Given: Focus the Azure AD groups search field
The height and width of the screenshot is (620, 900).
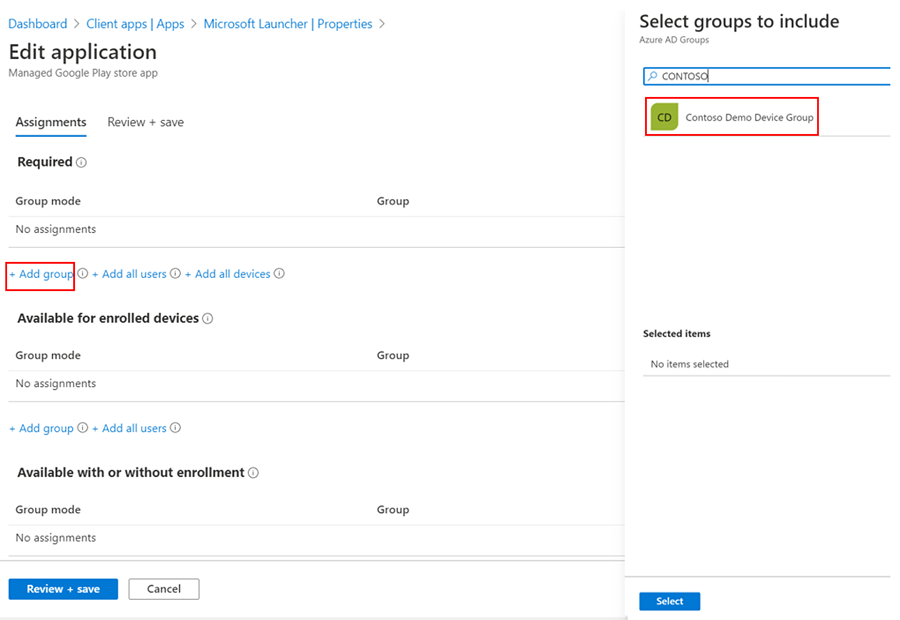Looking at the screenshot, I should pyautogui.click(x=767, y=76).
